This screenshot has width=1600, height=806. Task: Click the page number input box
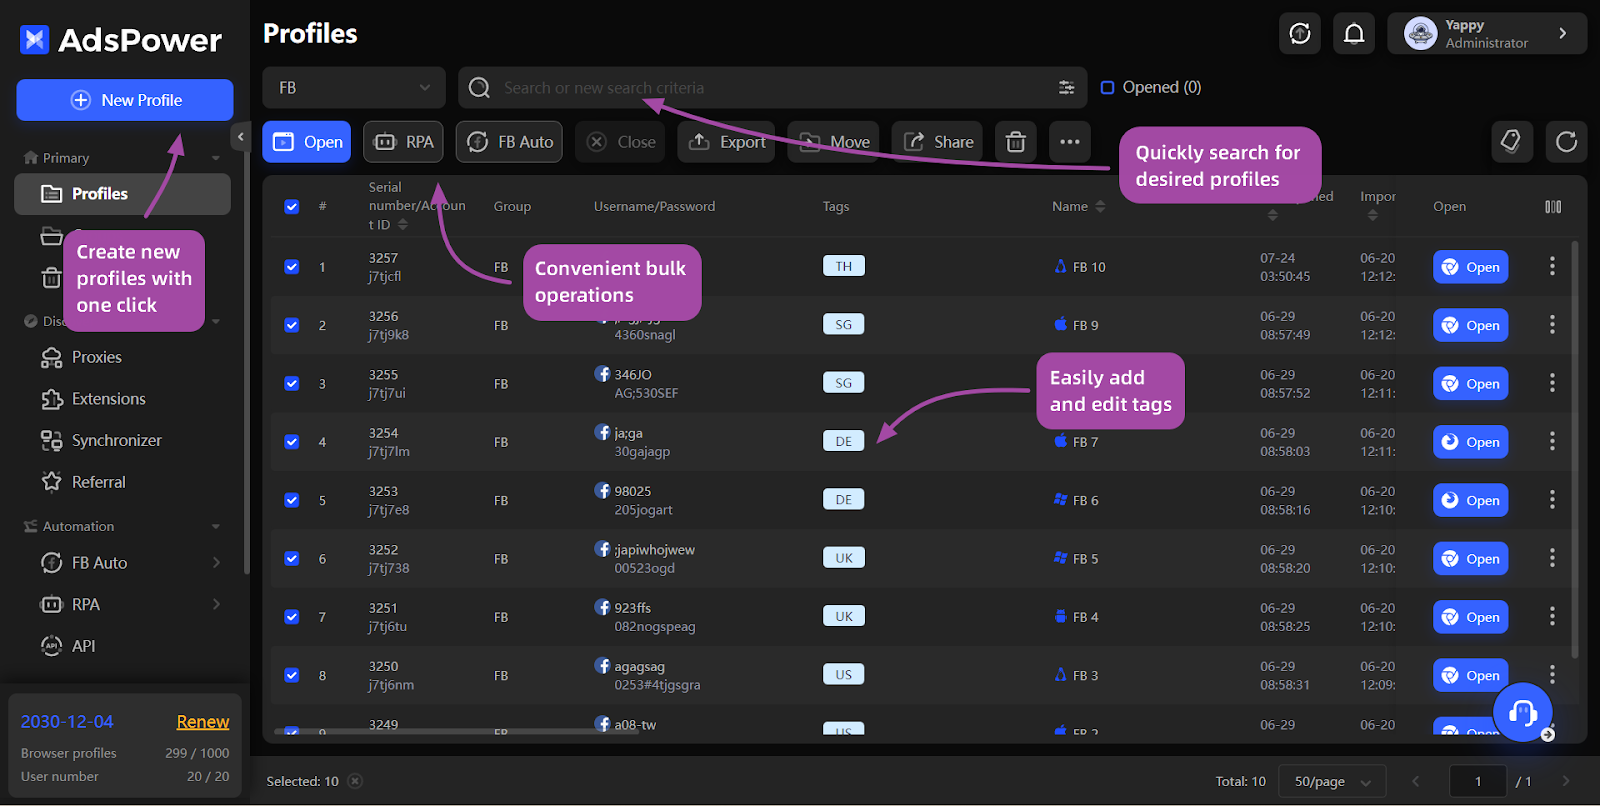[x=1478, y=781]
